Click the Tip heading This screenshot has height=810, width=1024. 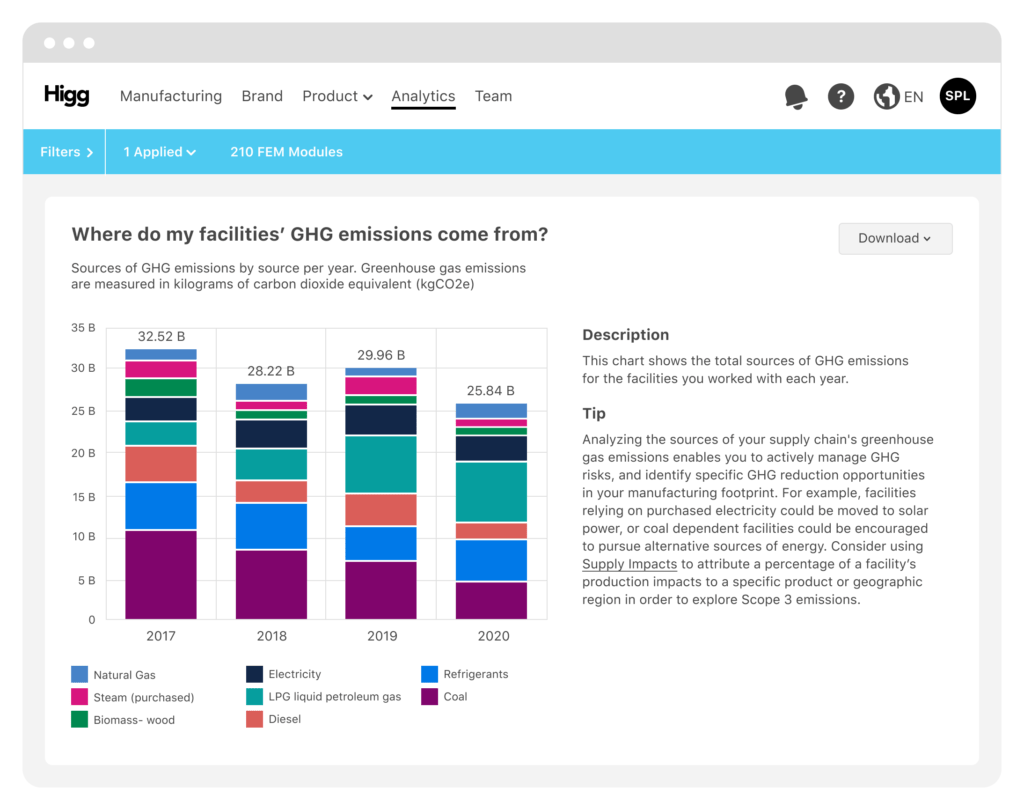pos(594,413)
